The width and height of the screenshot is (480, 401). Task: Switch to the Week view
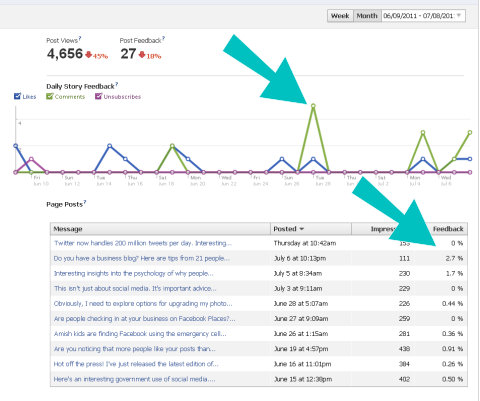coord(340,16)
